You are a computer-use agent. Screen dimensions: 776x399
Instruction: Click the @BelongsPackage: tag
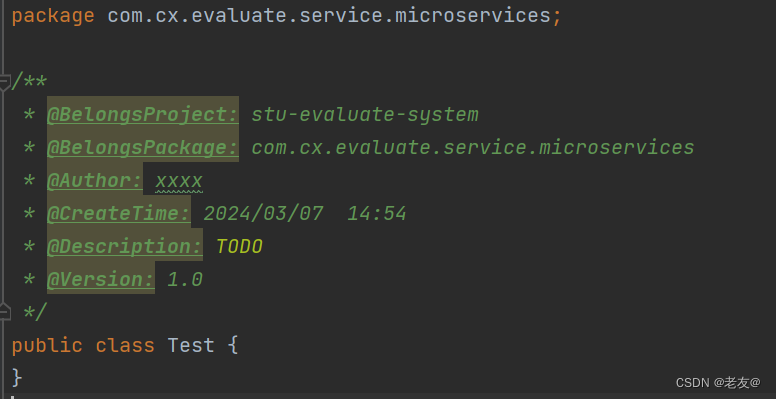(143, 147)
